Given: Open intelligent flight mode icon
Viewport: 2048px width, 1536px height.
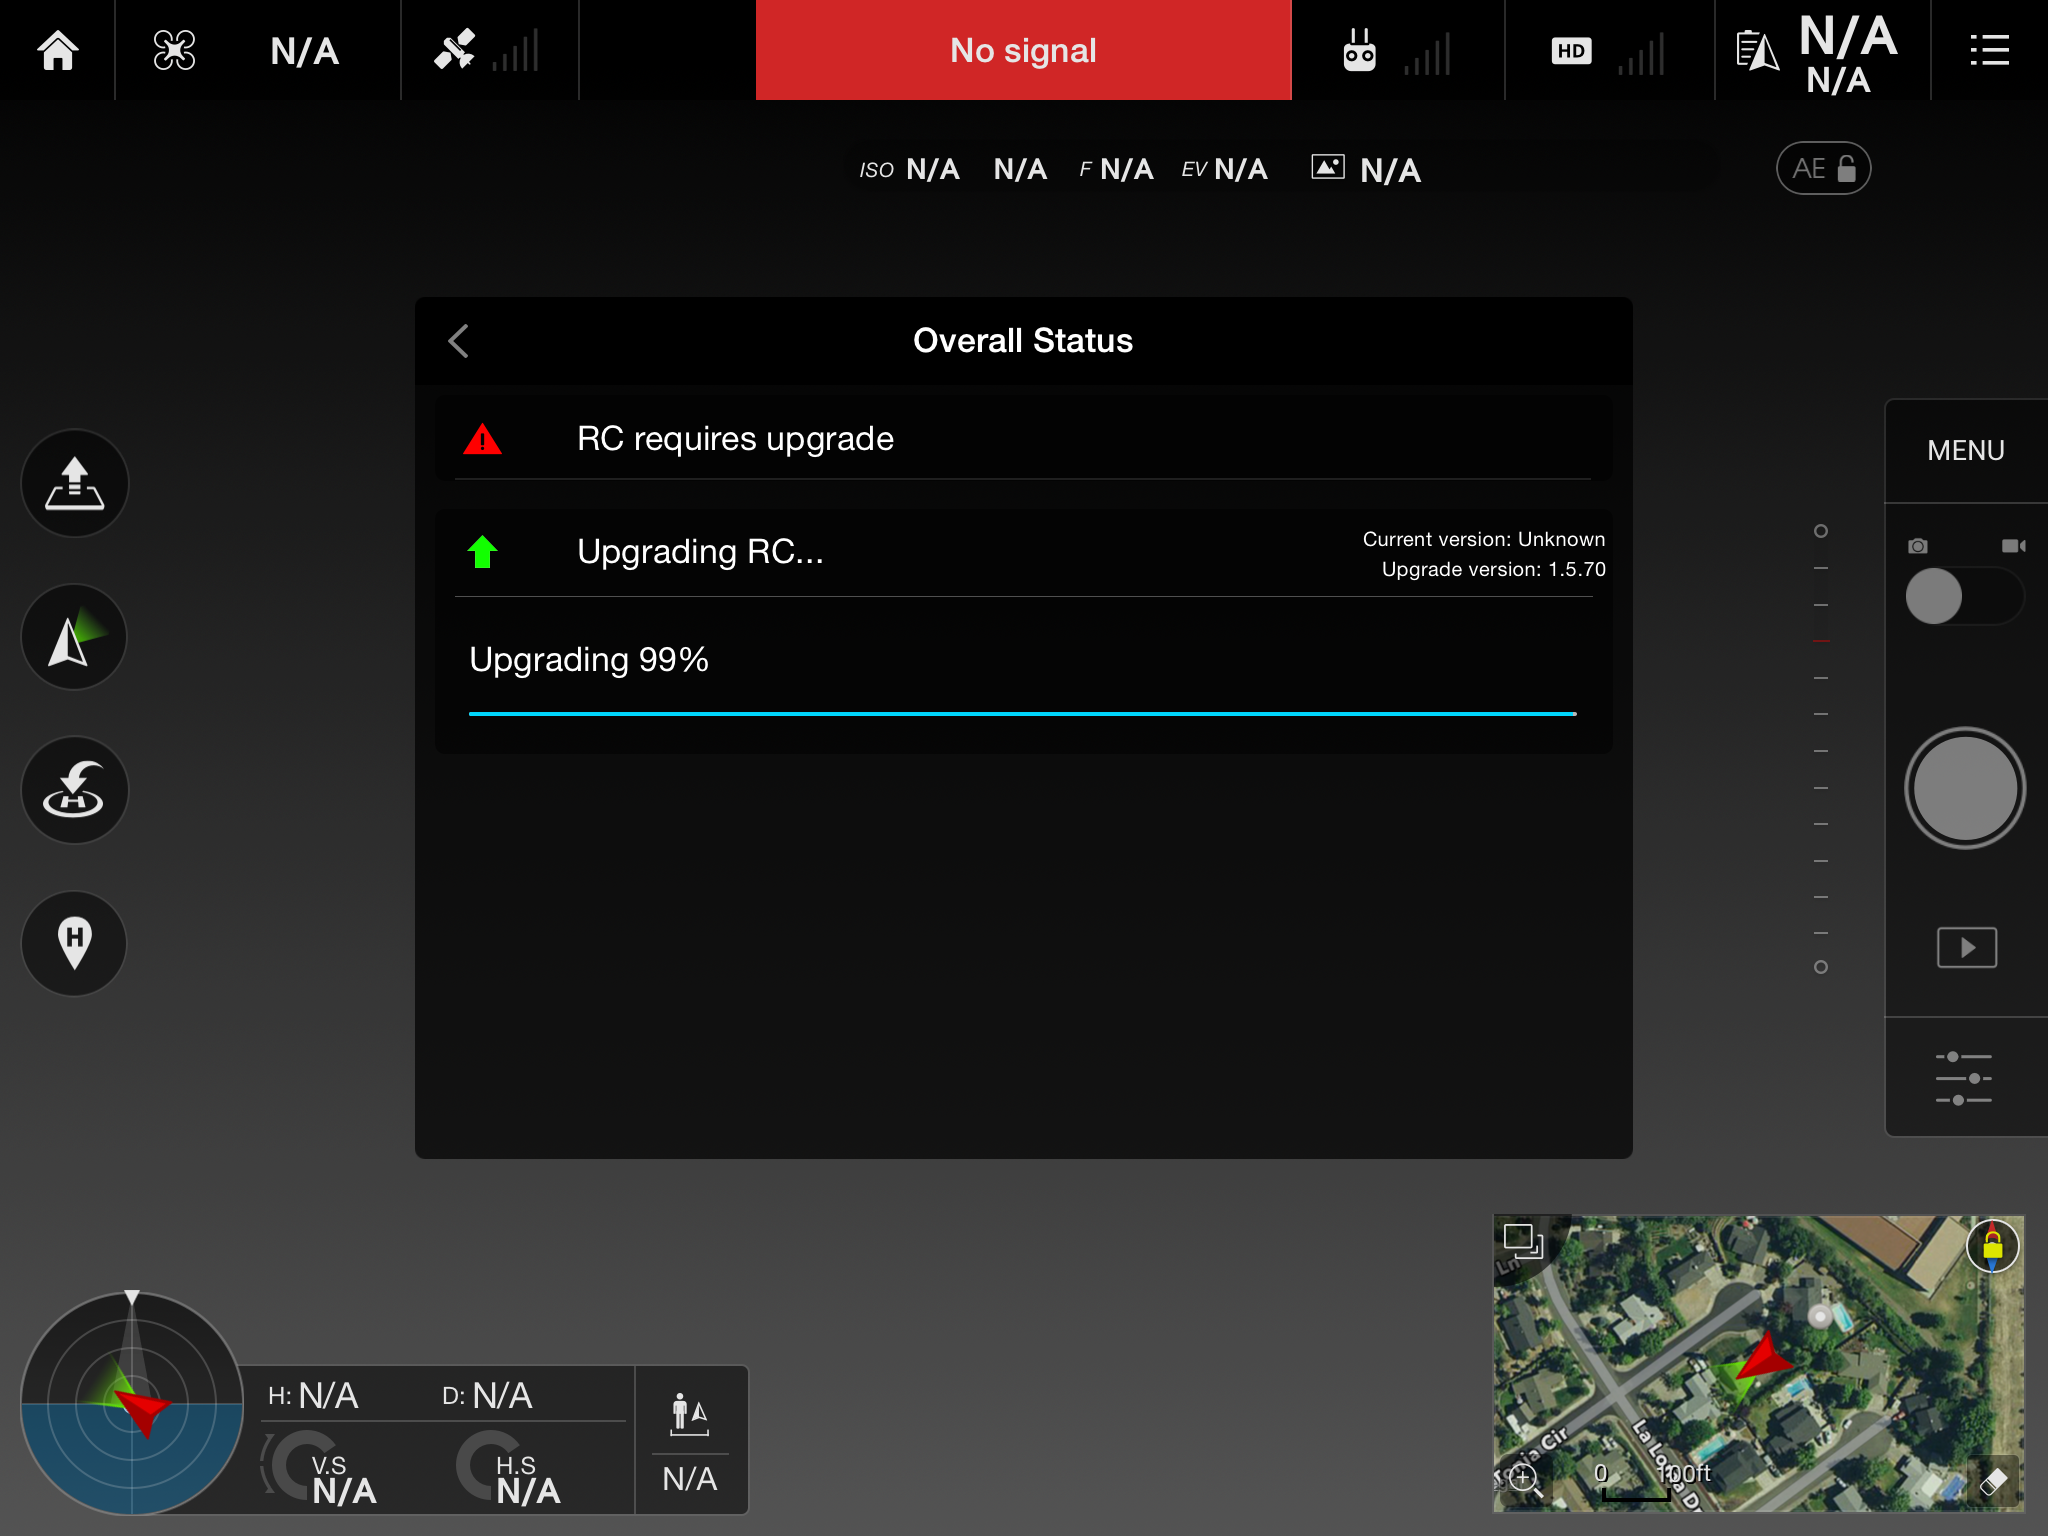Looking at the screenshot, I should [74, 637].
